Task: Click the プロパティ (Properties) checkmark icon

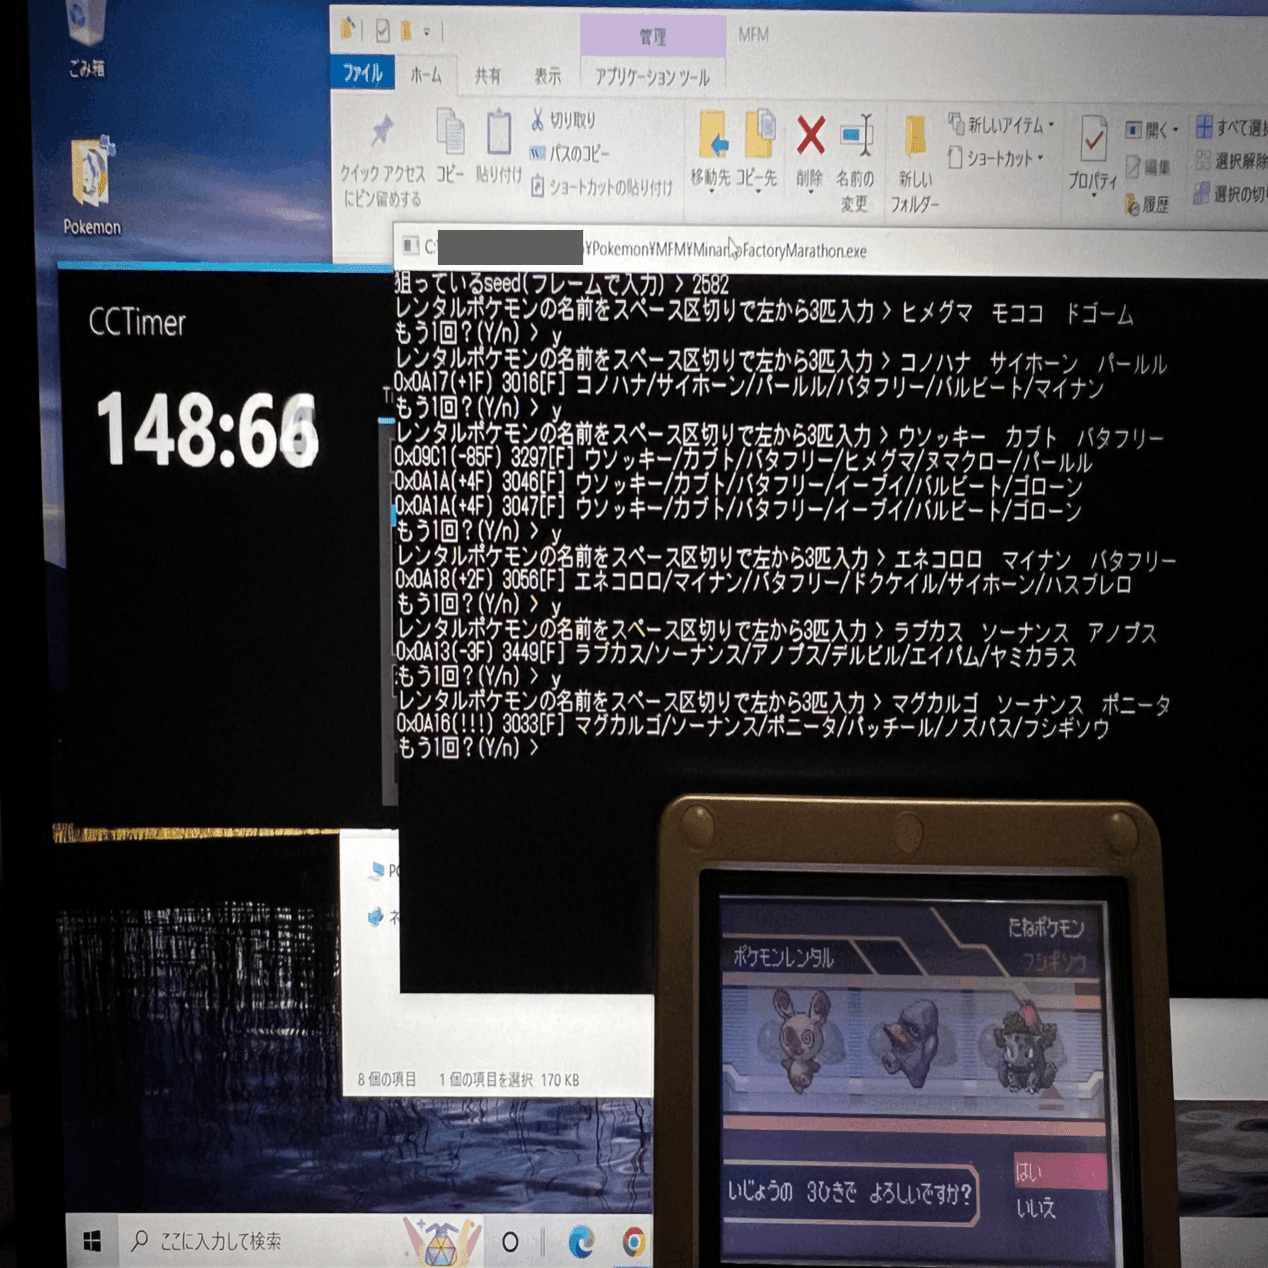Action: point(1093,140)
